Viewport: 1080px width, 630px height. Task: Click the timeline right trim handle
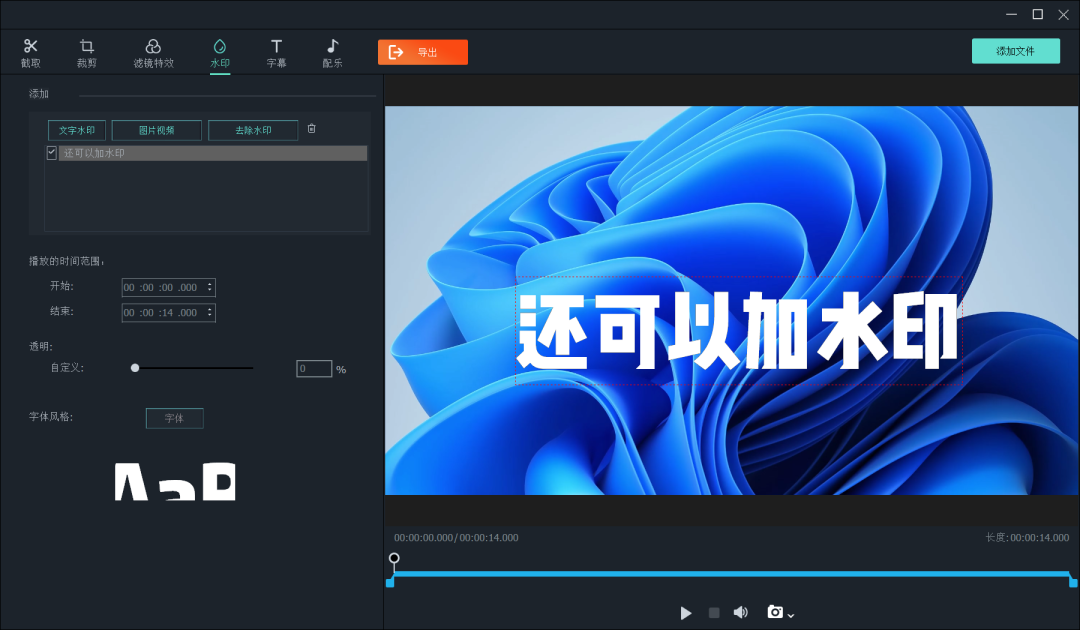pos(1072,582)
